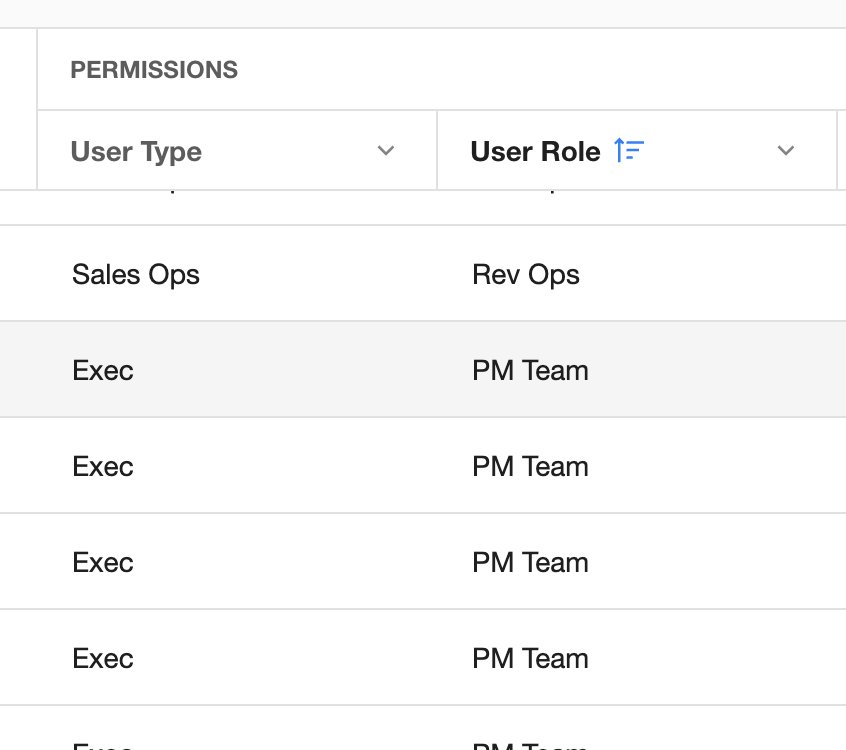846x750 pixels.
Task: Choose PM Team in the third Exec row
Action: pyautogui.click(x=530, y=563)
